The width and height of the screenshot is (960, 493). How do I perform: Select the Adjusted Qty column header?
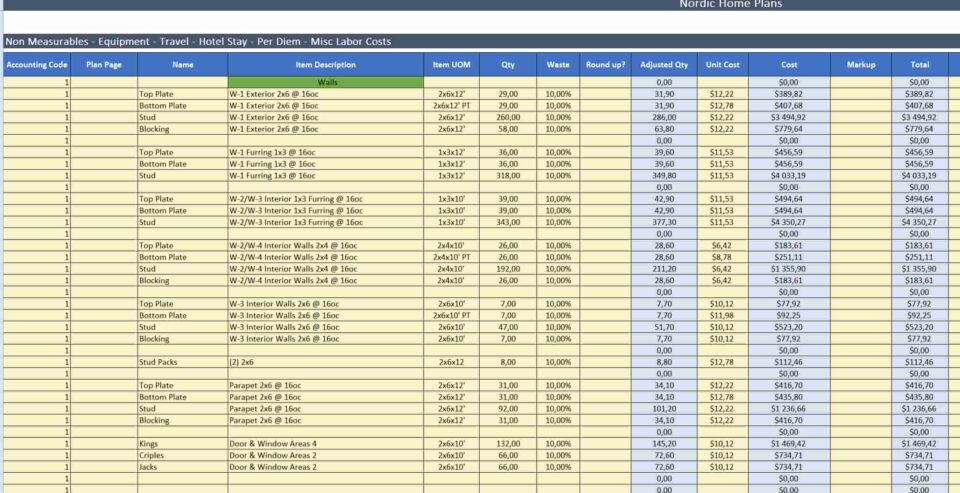(x=664, y=65)
